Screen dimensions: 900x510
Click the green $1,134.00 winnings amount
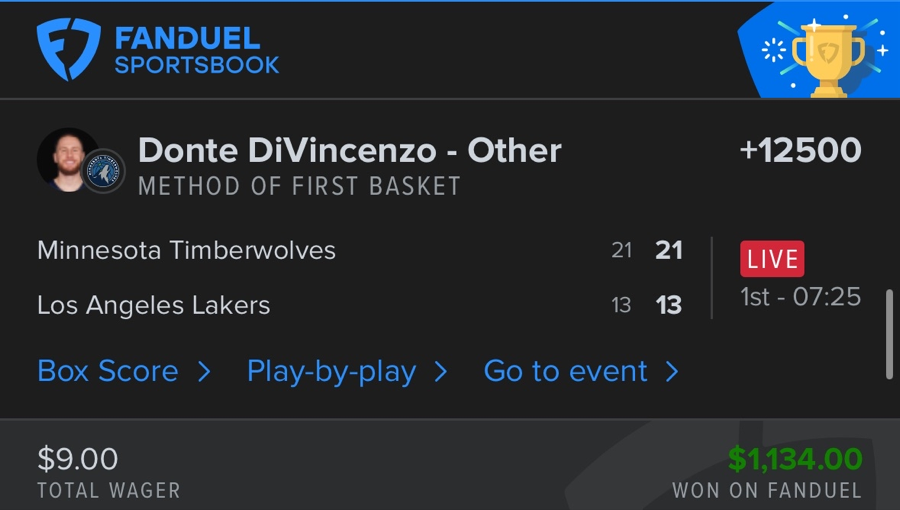(x=794, y=459)
